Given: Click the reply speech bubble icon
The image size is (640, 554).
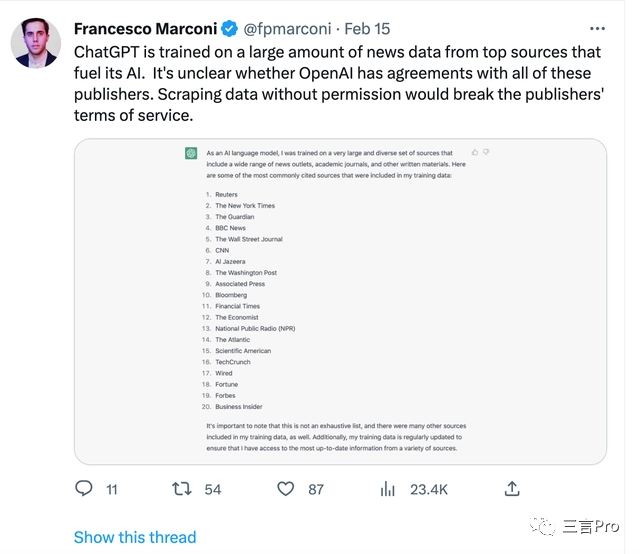Looking at the screenshot, I should pyautogui.click(x=84, y=489).
